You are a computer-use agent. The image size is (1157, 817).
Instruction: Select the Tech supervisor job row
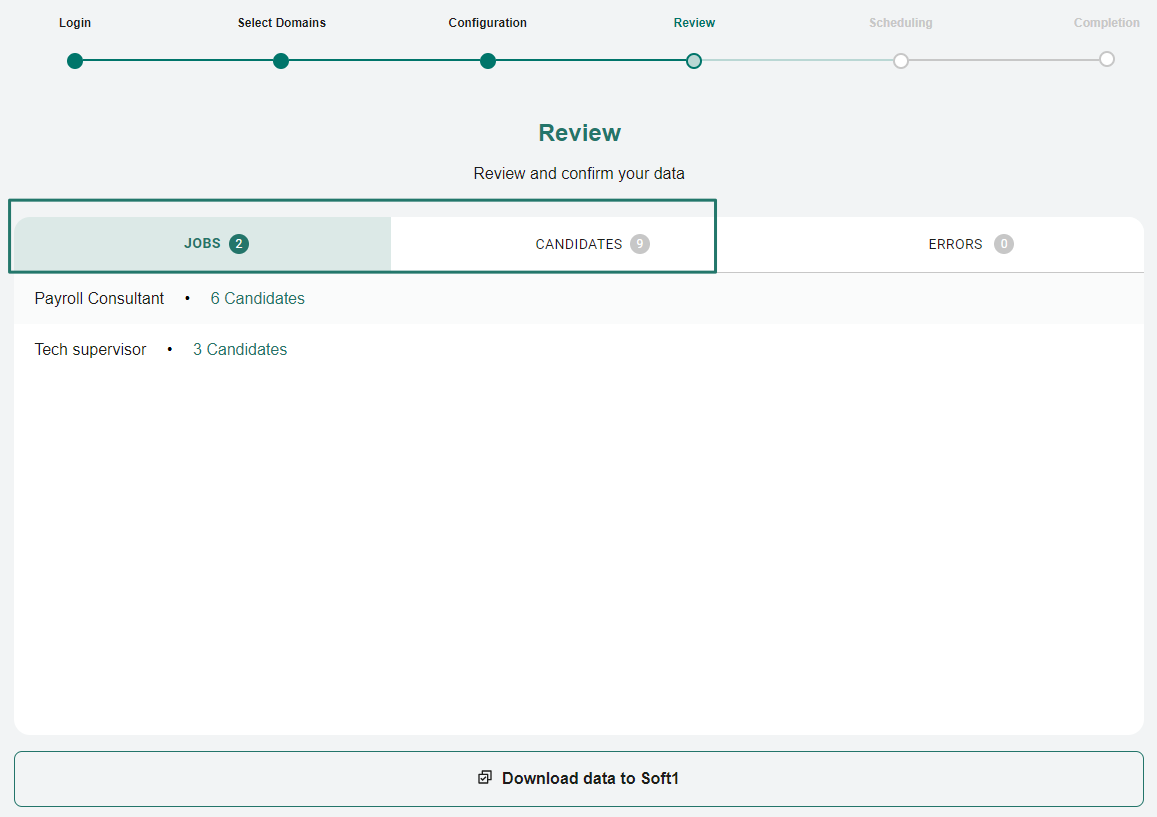point(90,350)
